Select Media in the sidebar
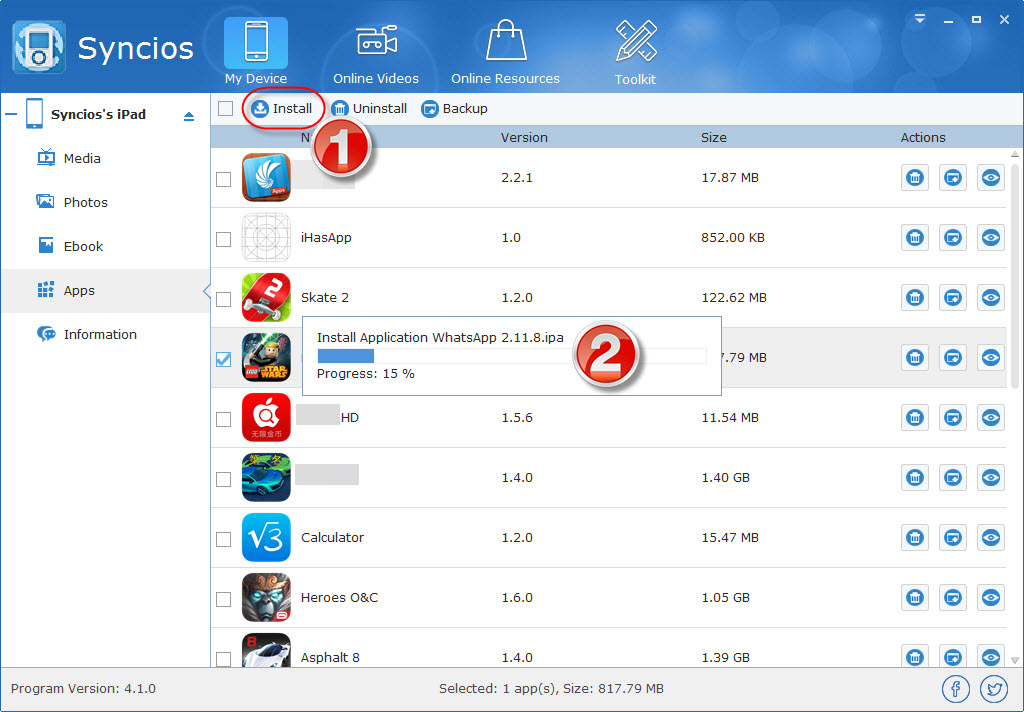Image resolution: width=1024 pixels, height=712 pixels. [105, 159]
